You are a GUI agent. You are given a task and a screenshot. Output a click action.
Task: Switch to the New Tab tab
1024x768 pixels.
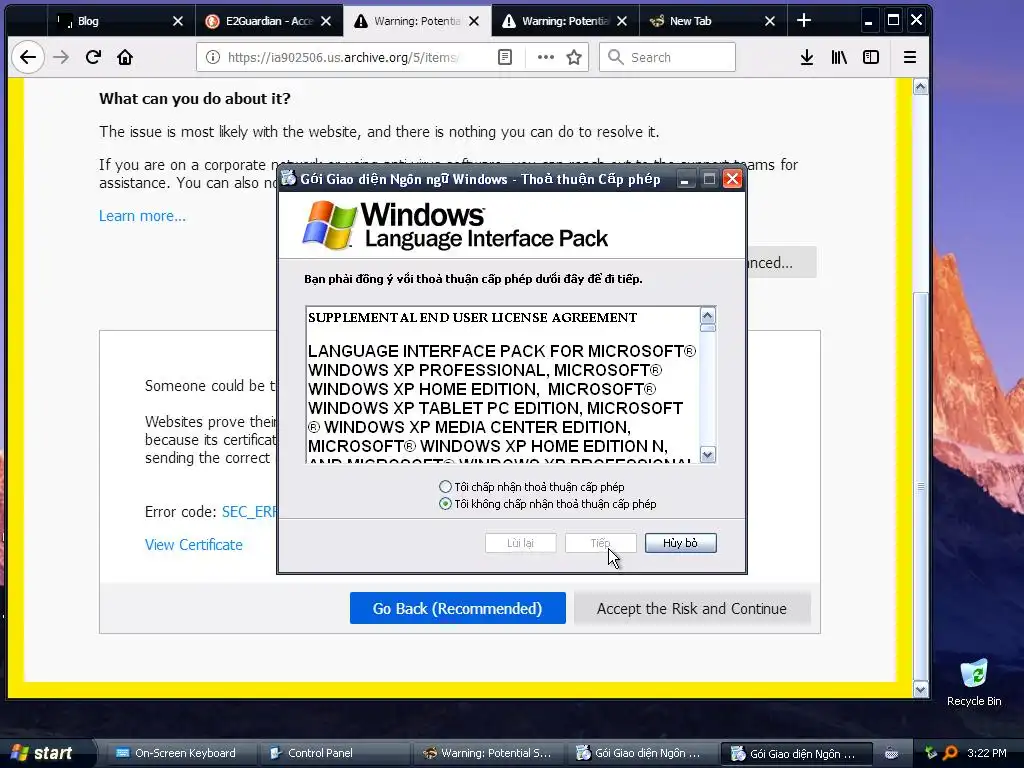click(x=712, y=21)
